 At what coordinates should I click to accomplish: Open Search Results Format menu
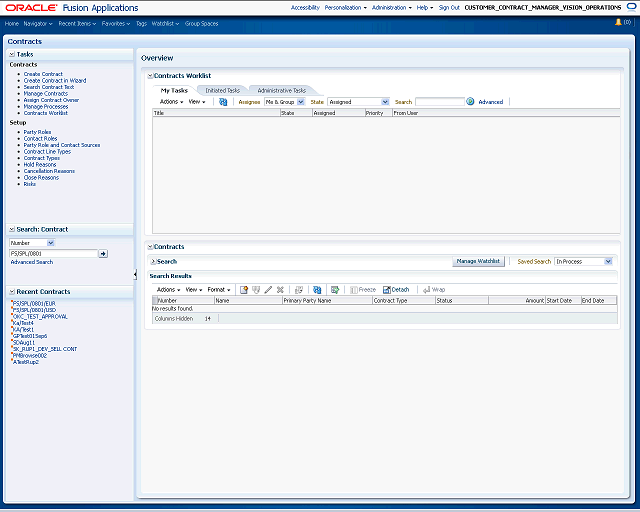tap(219, 290)
